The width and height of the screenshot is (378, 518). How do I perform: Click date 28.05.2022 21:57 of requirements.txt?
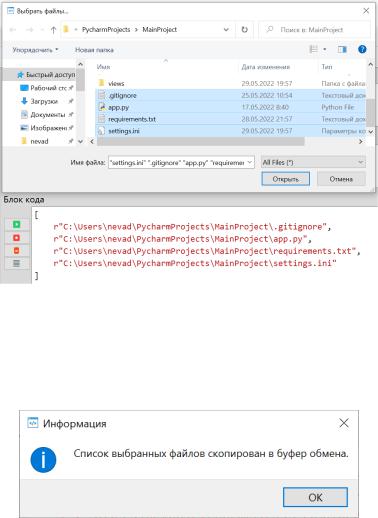pos(267,119)
